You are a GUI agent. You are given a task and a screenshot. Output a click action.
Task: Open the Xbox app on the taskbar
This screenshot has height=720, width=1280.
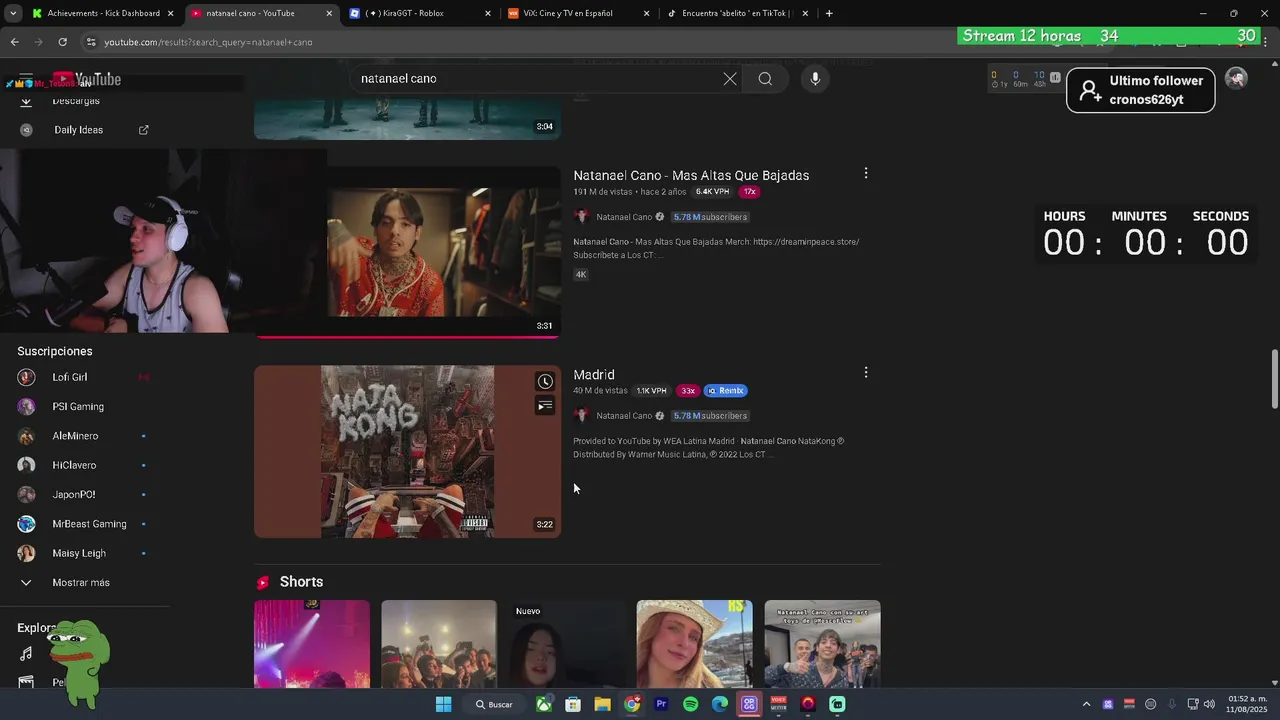tap(543, 704)
